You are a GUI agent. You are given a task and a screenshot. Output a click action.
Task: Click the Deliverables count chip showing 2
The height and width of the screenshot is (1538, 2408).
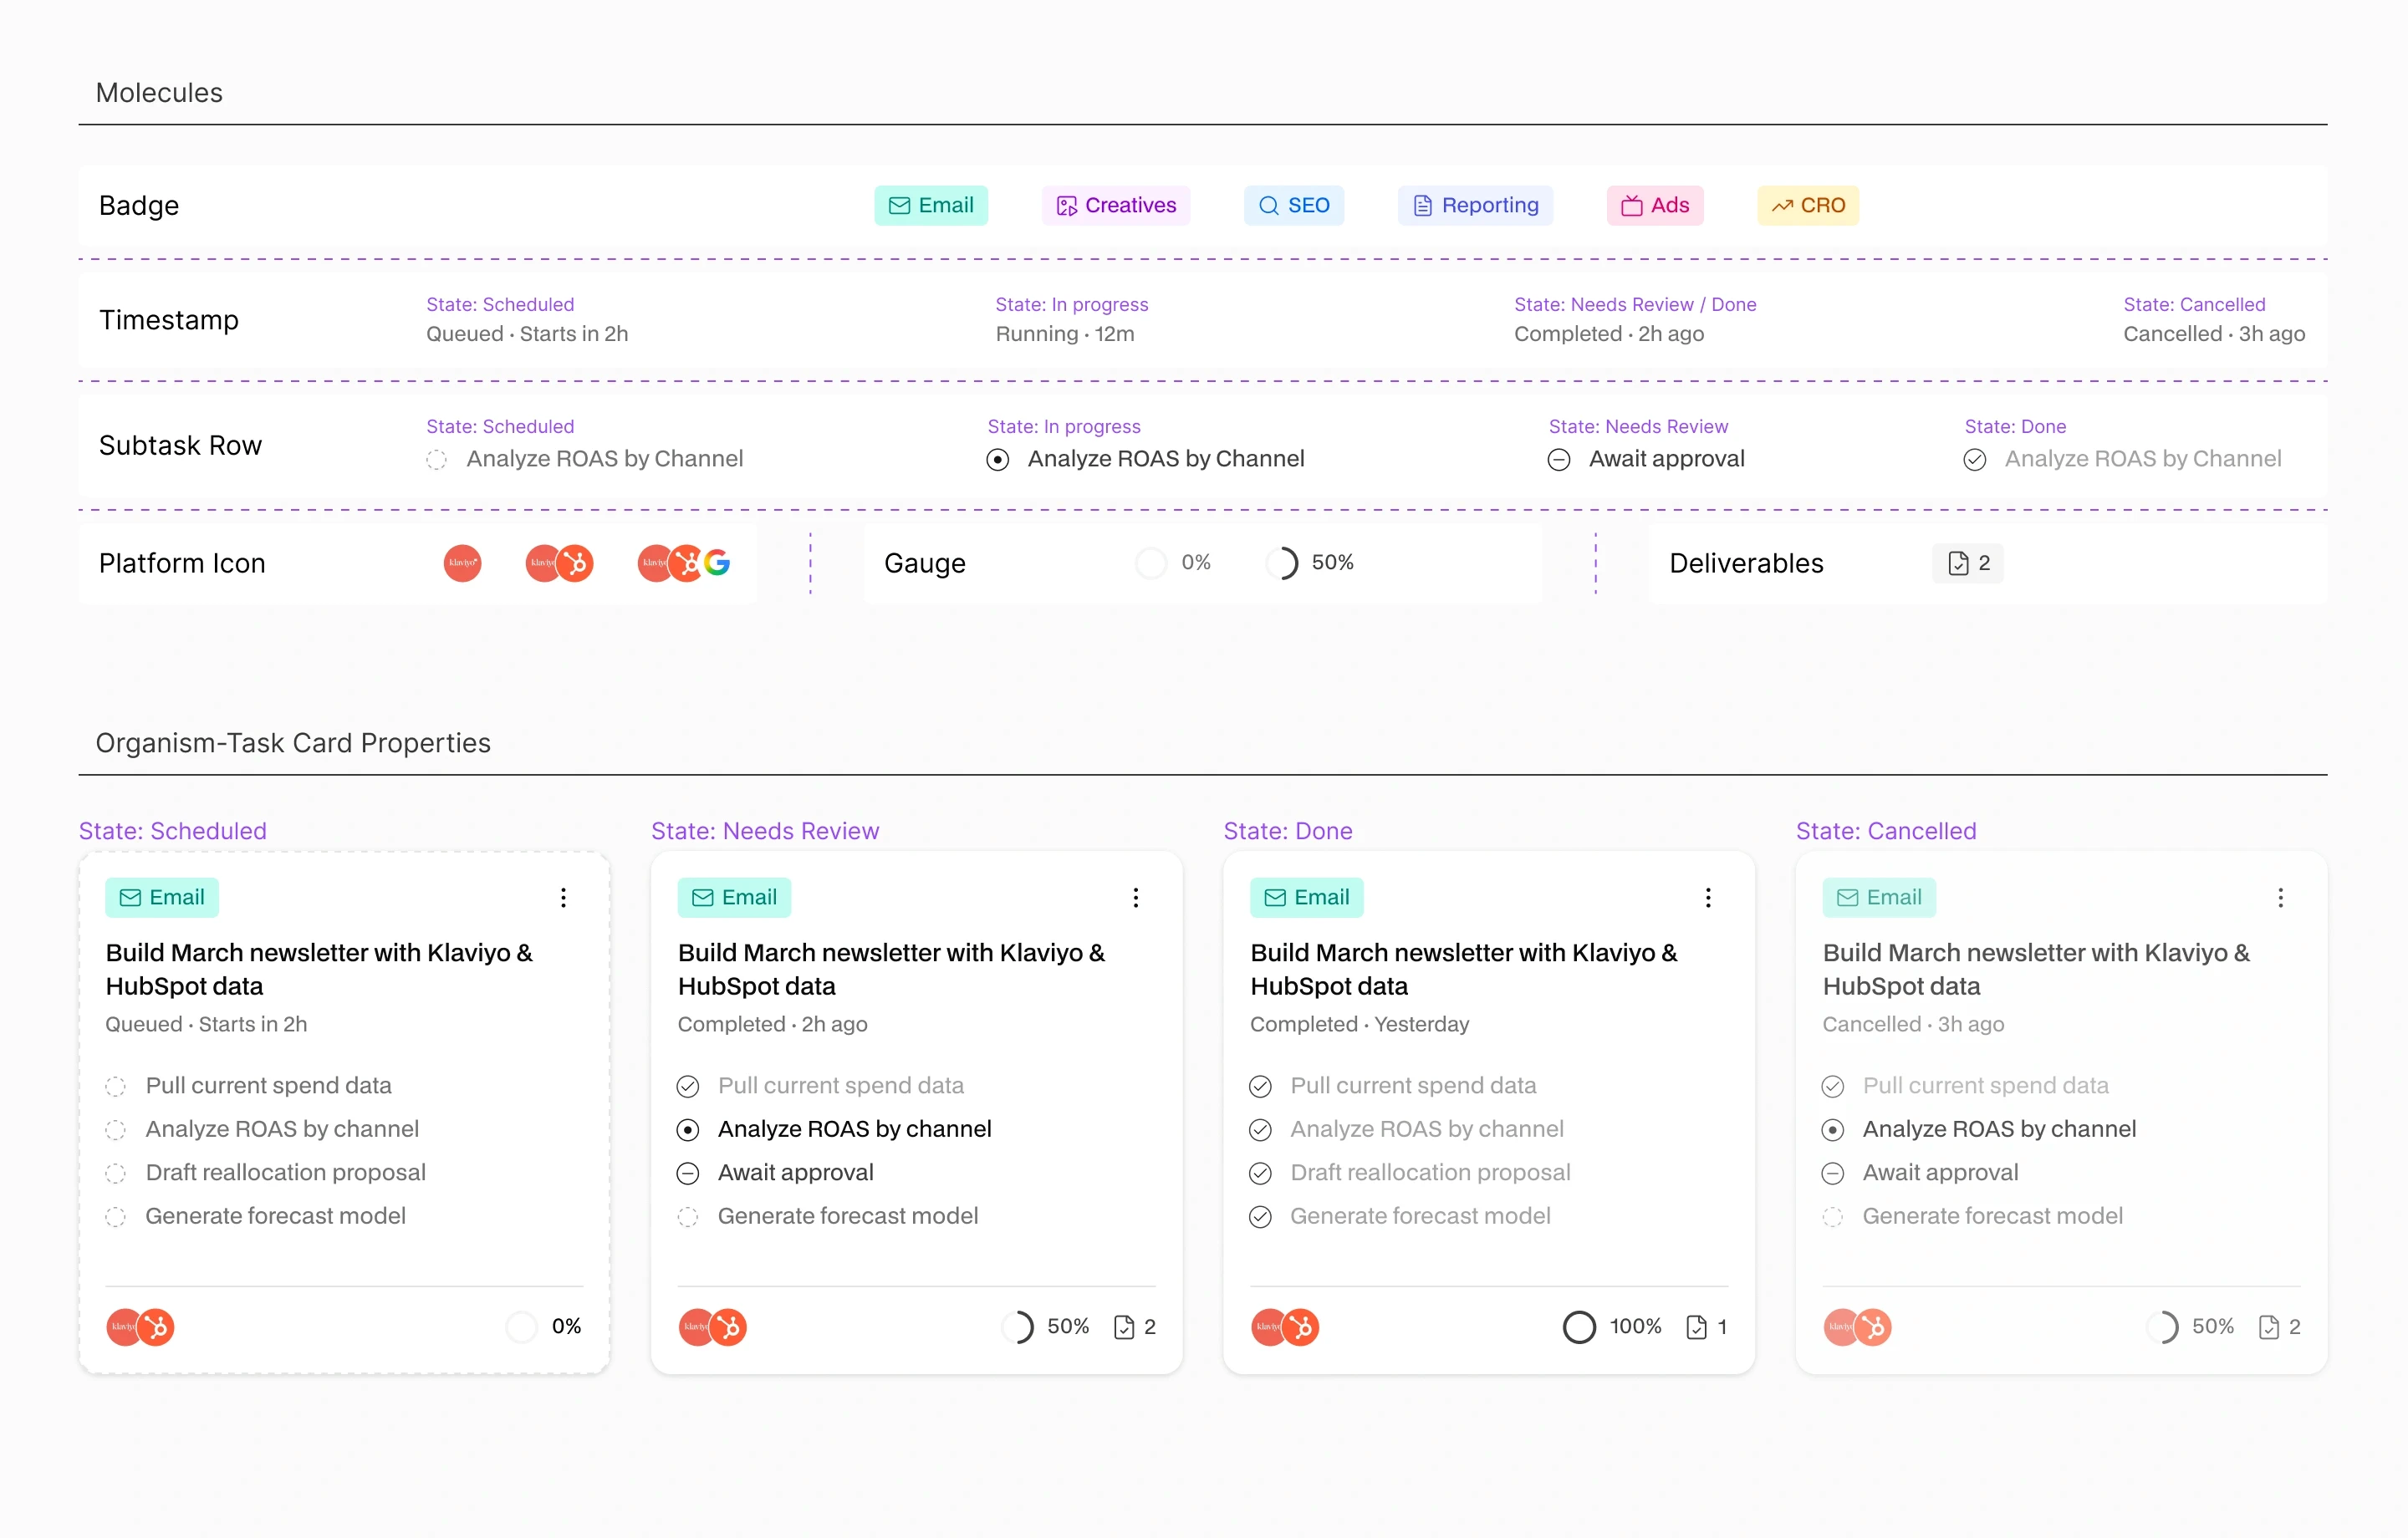tap(1967, 563)
